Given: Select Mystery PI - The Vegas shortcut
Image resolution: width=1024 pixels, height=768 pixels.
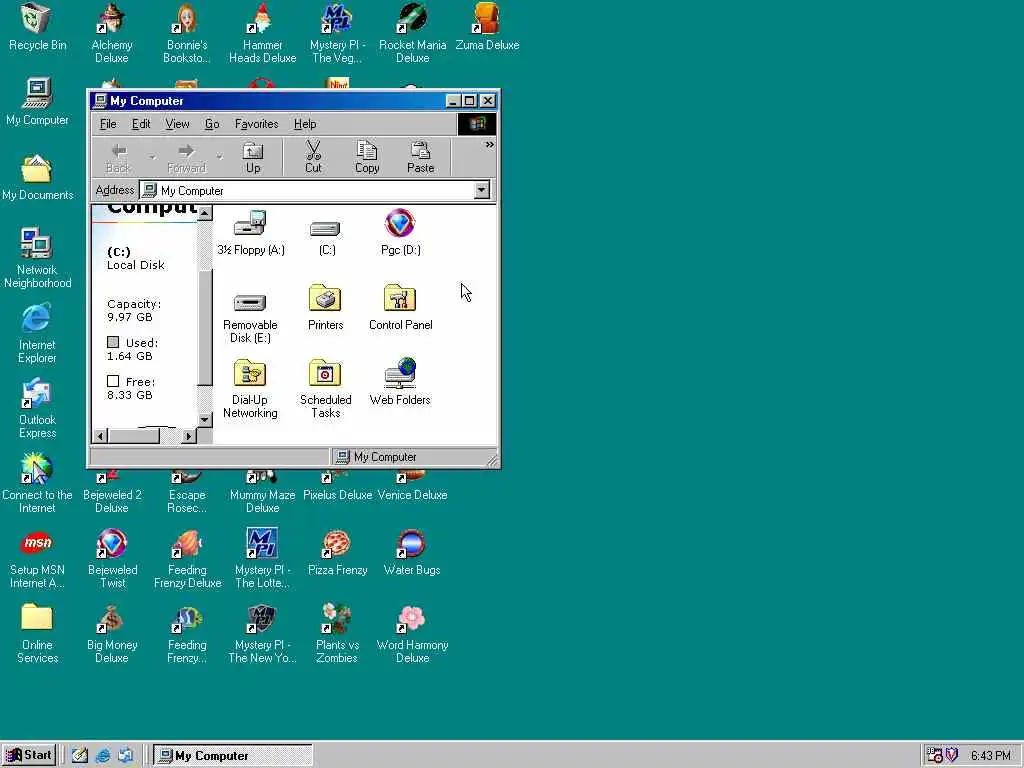Looking at the screenshot, I should [x=338, y=33].
